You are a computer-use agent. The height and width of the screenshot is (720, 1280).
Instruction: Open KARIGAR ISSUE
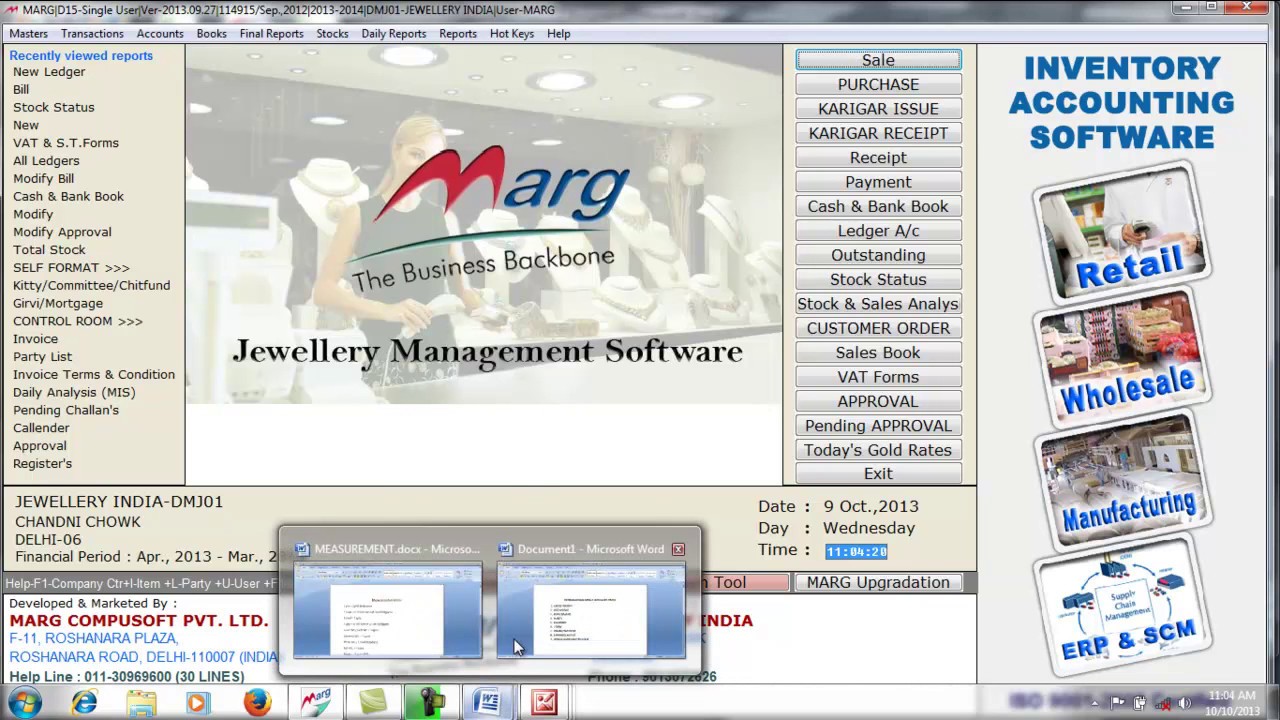pyautogui.click(x=878, y=109)
